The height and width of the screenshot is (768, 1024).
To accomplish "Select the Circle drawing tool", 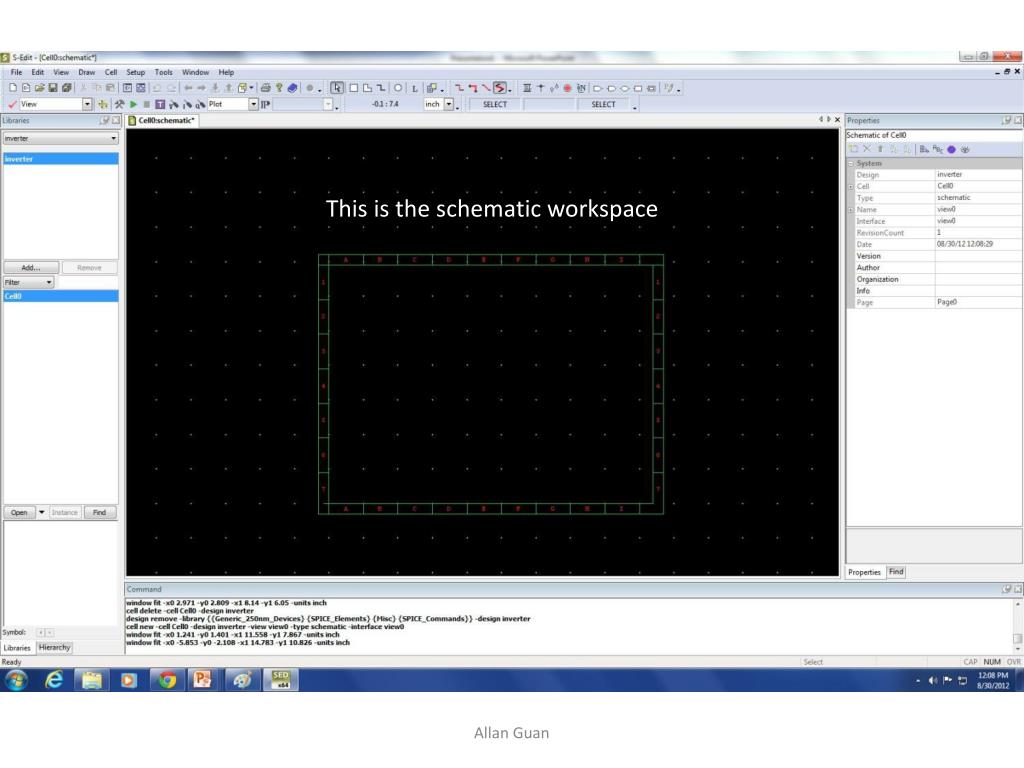I will click(398, 88).
